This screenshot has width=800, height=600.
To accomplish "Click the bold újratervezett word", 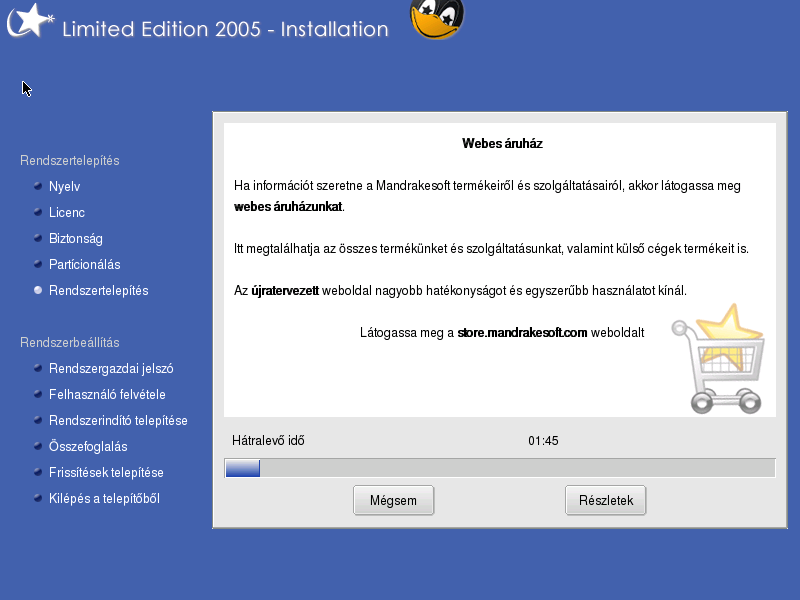I will click(285, 291).
